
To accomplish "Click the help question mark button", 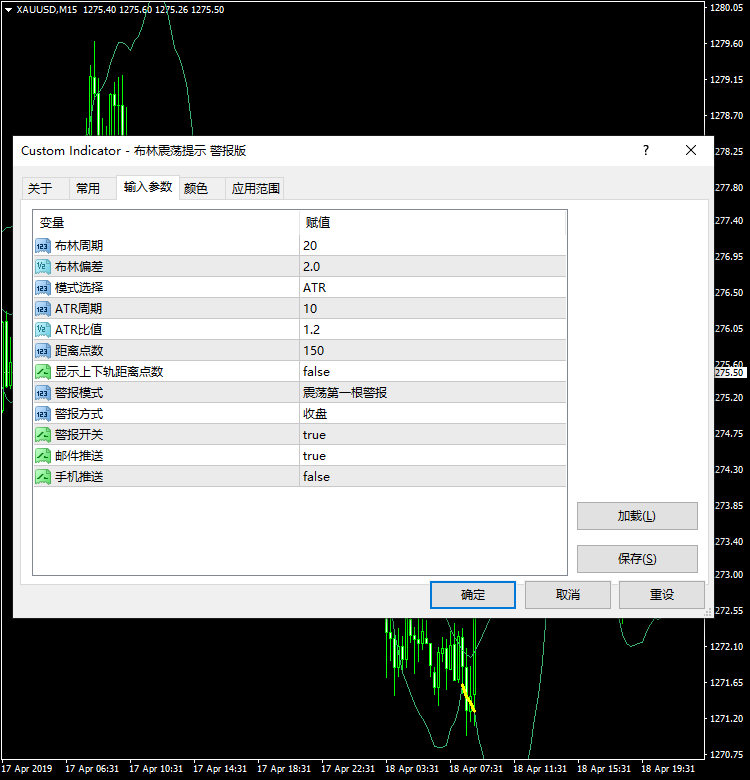I will pos(646,150).
